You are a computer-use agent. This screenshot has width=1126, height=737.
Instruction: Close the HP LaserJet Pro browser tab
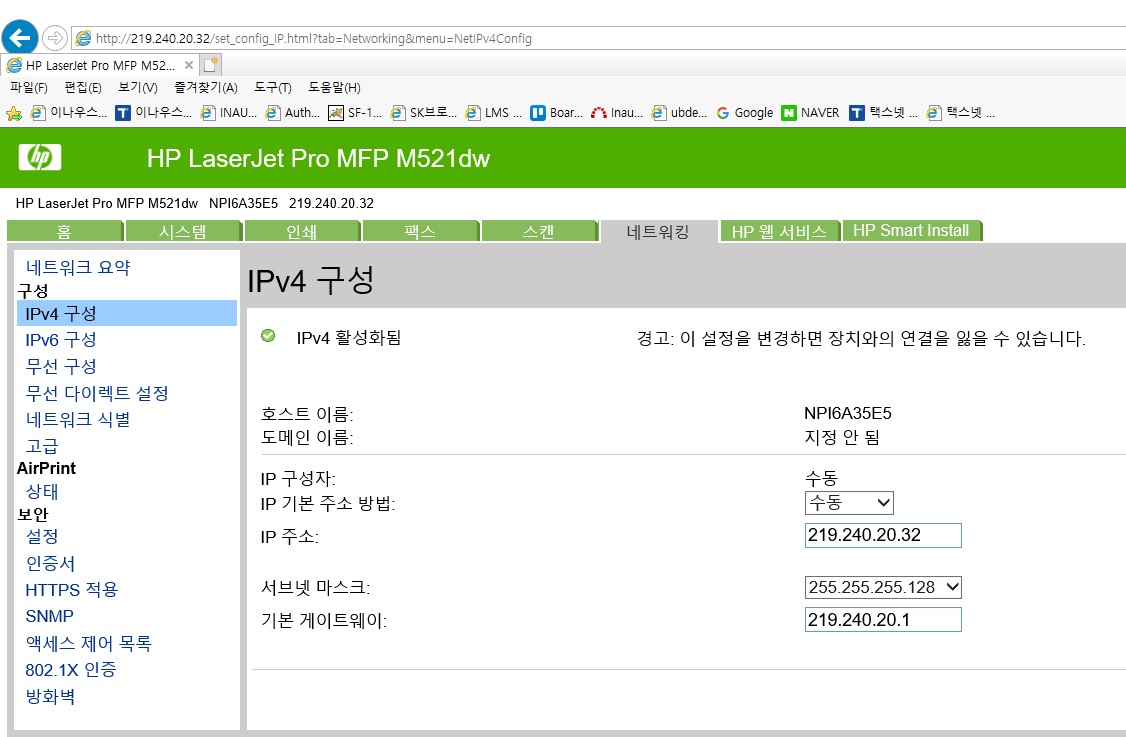pyautogui.click(x=189, y=65)
